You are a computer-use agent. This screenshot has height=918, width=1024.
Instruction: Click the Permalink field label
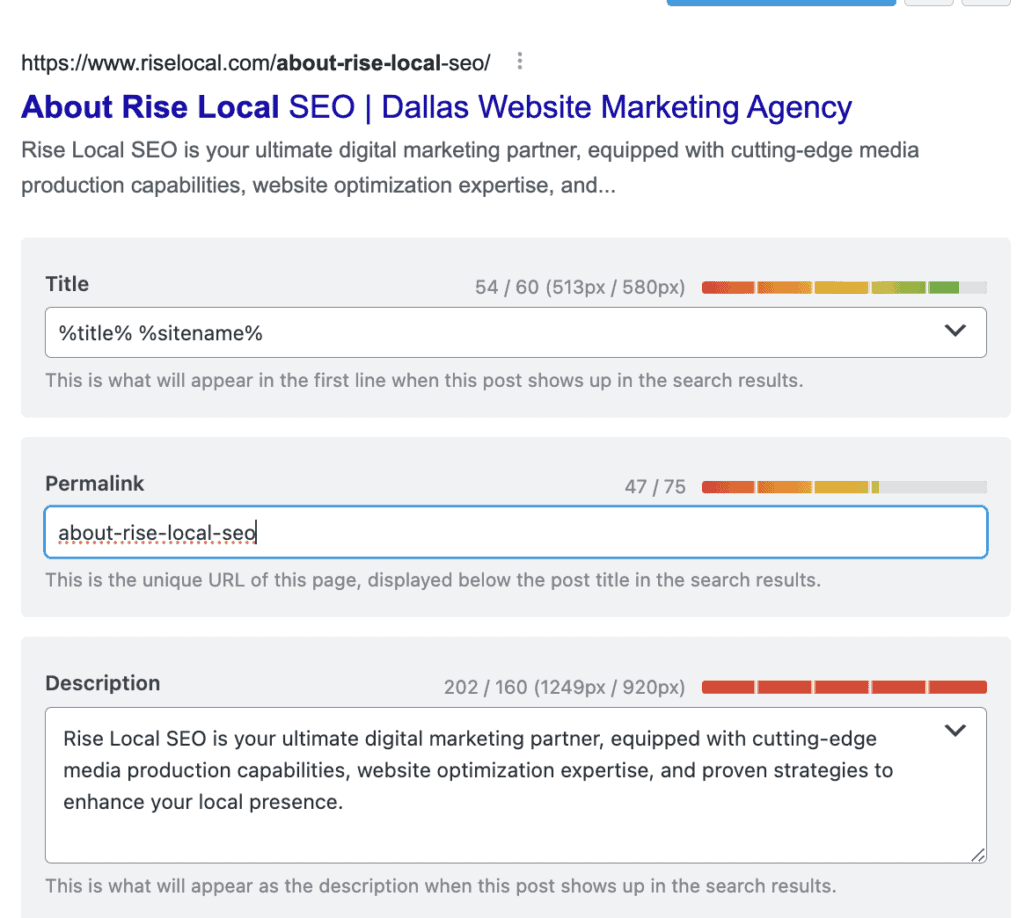tap(95, 483)
